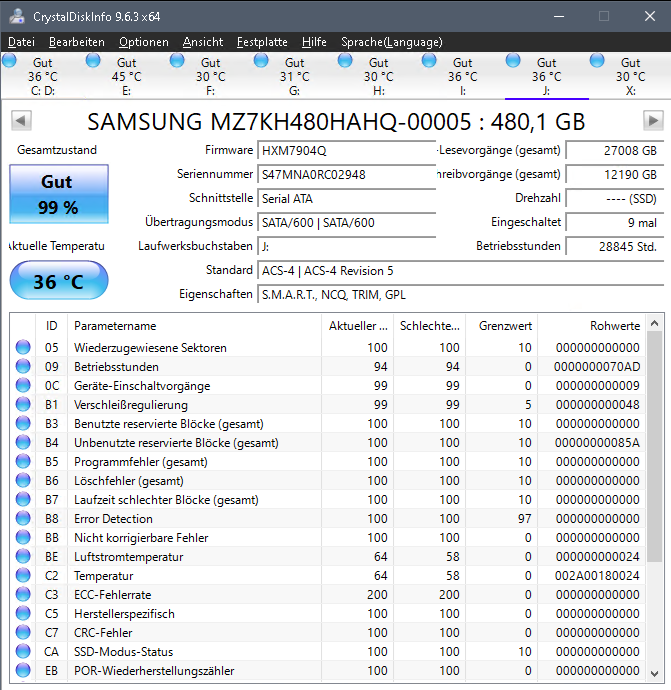Click status icon for Unbenutzte reservierte Blöcke
The height and width of the screenshot is (690, 671).
(23, 442)
